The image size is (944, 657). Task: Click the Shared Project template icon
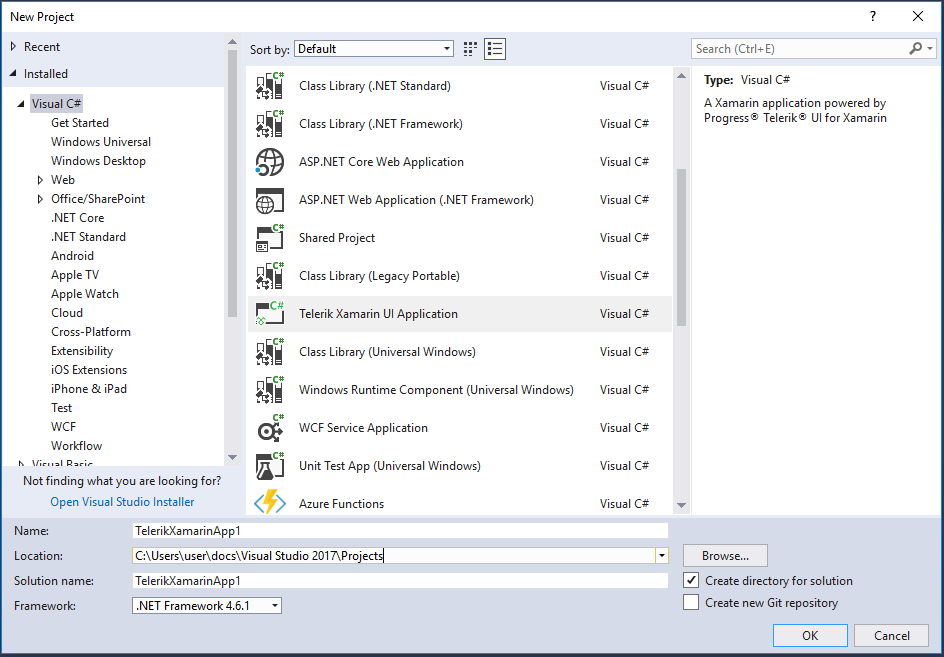(x=270, y=238)
